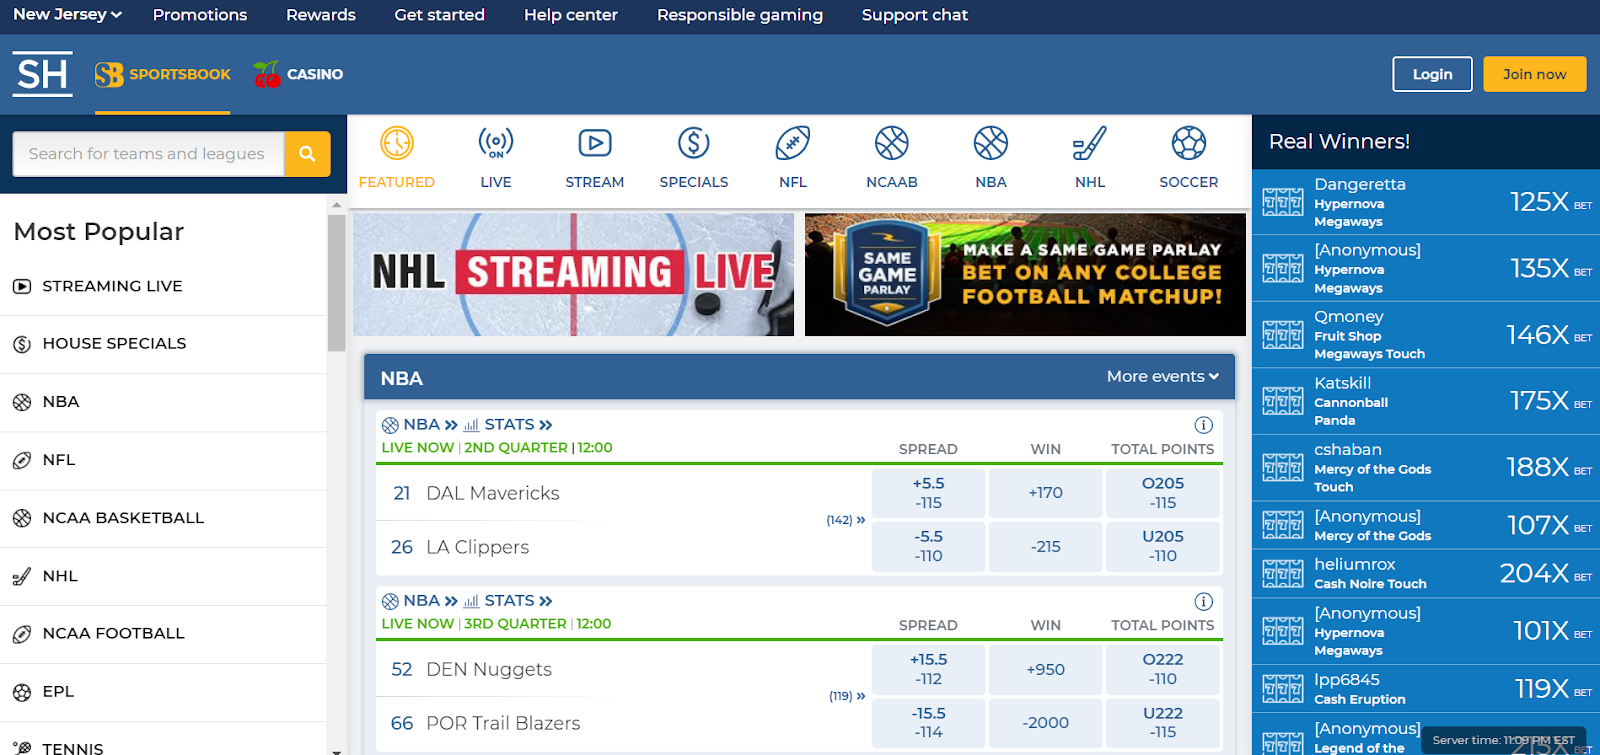Select the Stream play icon

[595, 143]
